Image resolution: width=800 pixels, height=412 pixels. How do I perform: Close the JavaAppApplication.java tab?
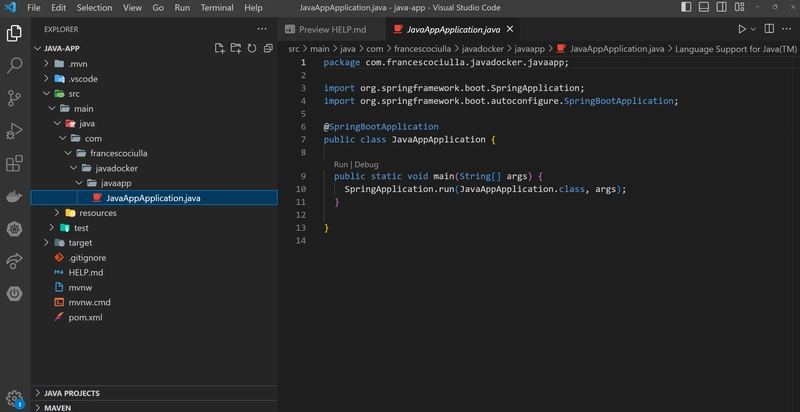(x=509, y=29)
